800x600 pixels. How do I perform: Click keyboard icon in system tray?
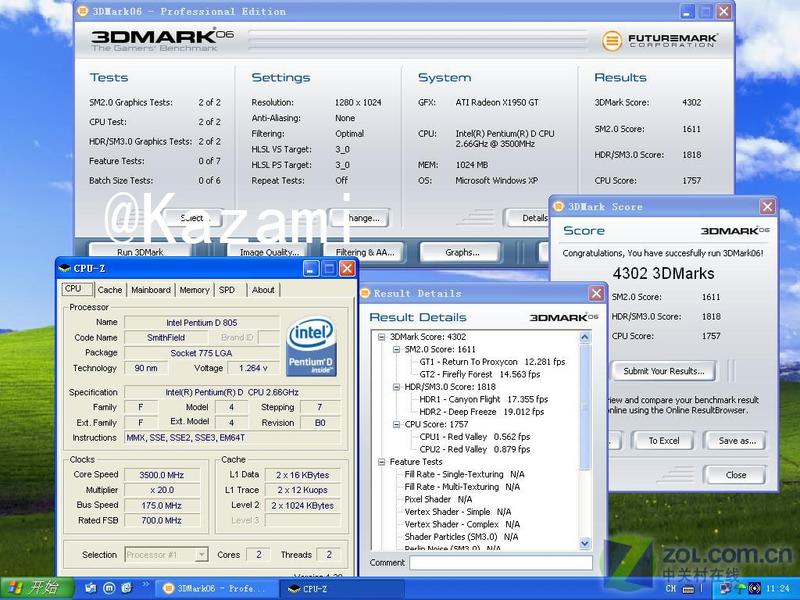[x=688, y=589]
